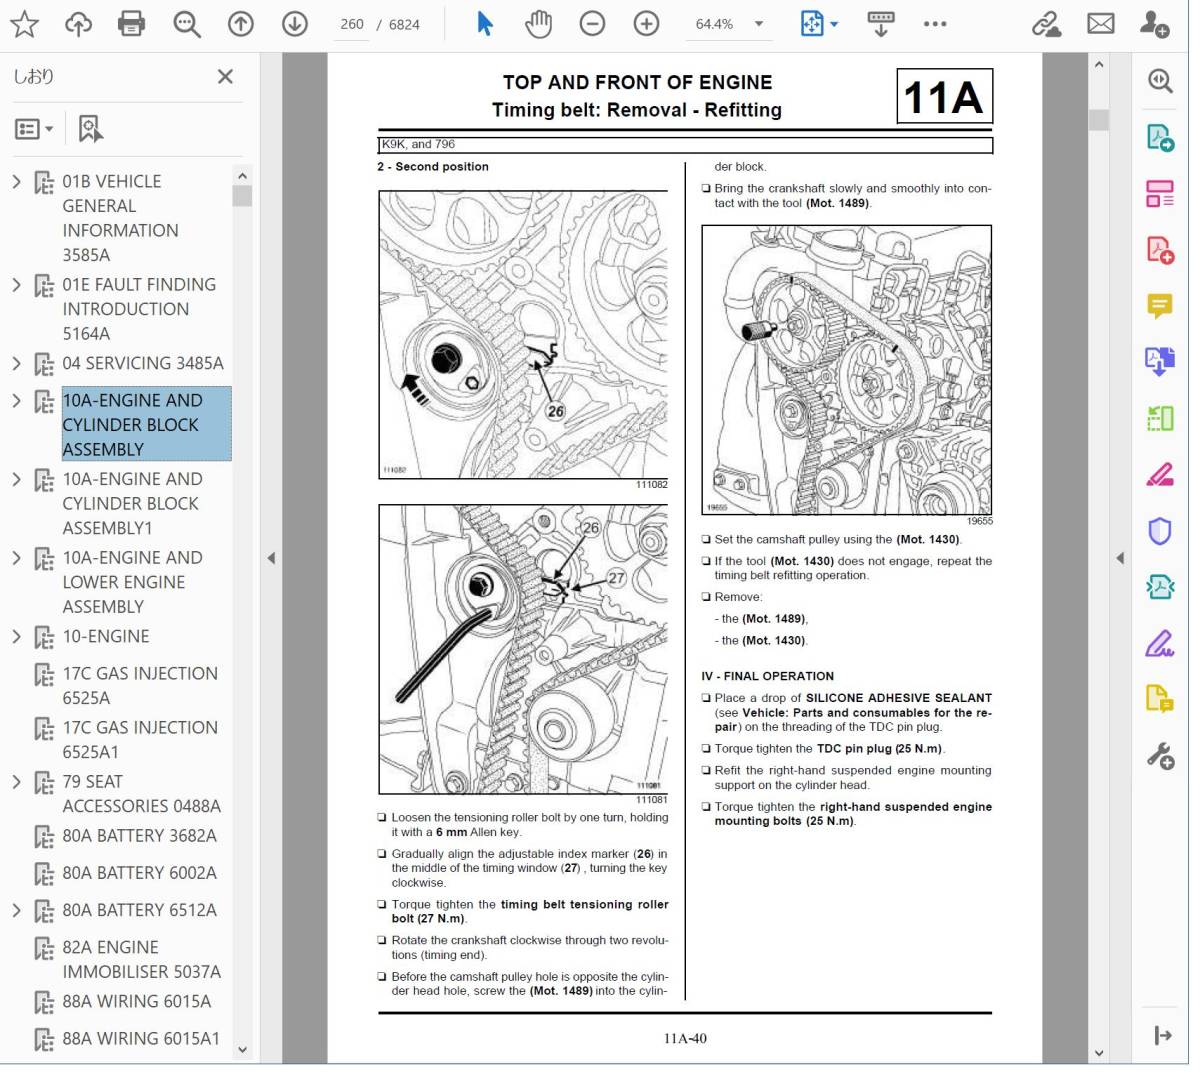The height and width of the screenshot is (1079, 1200).
Task: Expand 01E FAULT FINDING INTRODUCTION bookmark
Action: 16,285
